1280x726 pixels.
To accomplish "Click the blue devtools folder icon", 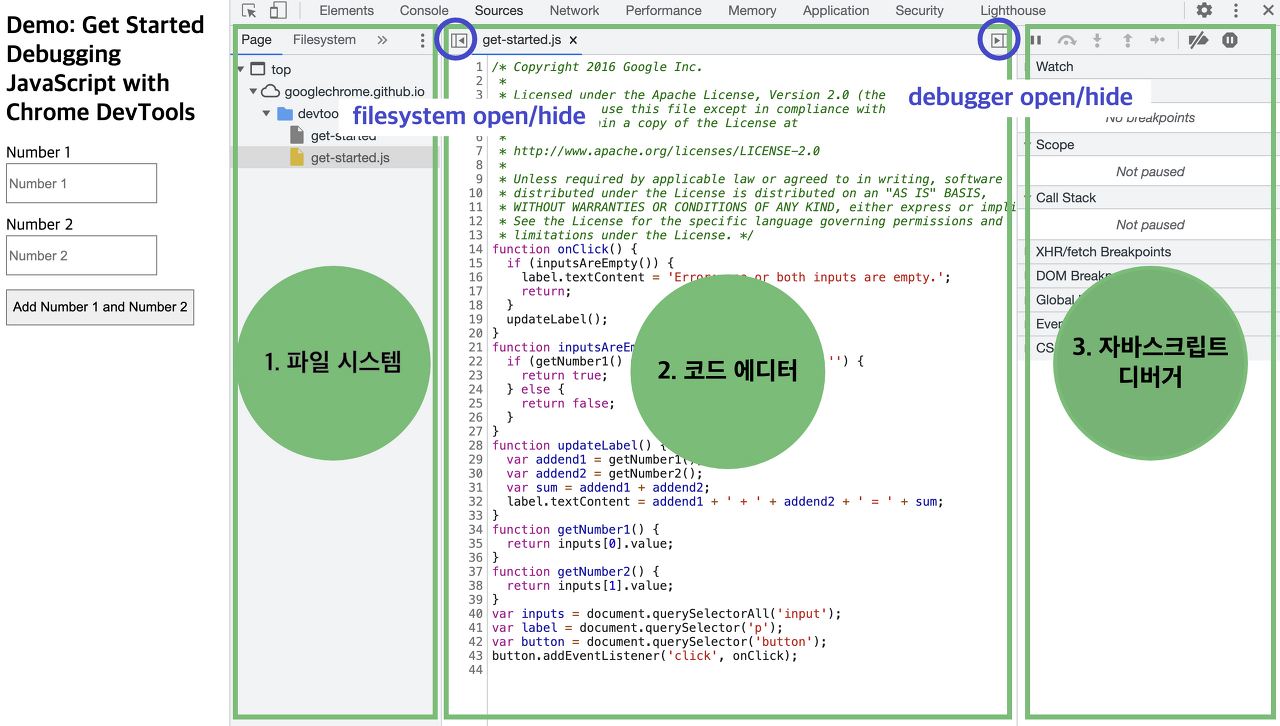I will click(285, 113).
